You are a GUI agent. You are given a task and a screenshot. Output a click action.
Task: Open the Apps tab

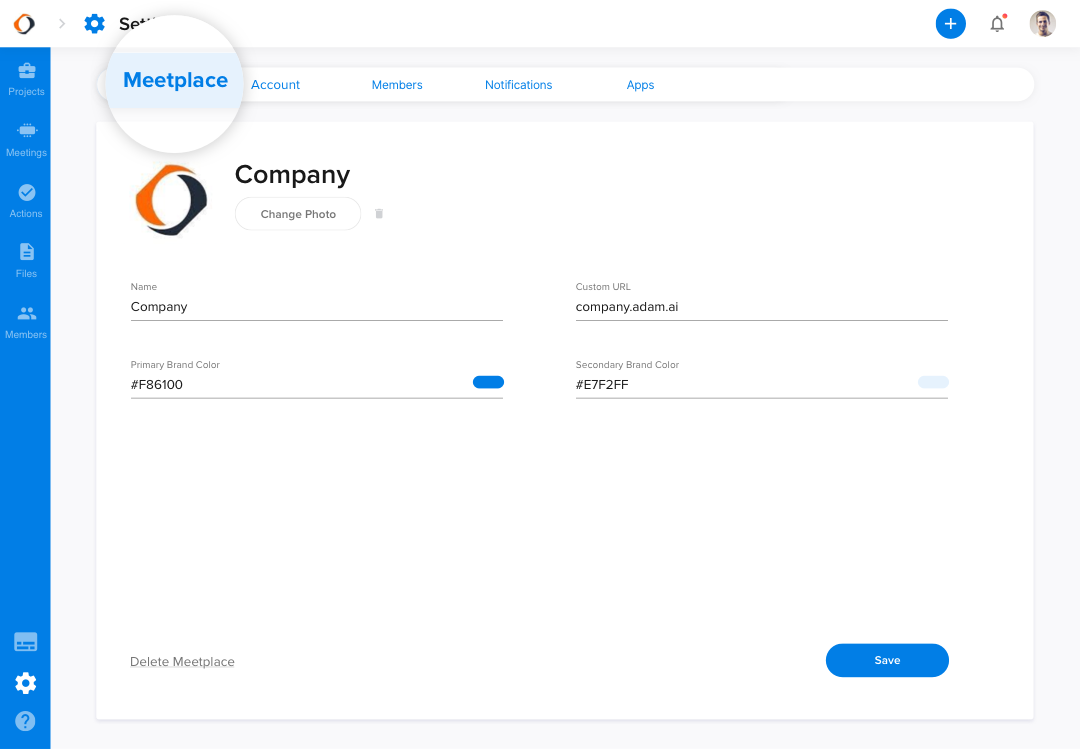click(641, 85)
